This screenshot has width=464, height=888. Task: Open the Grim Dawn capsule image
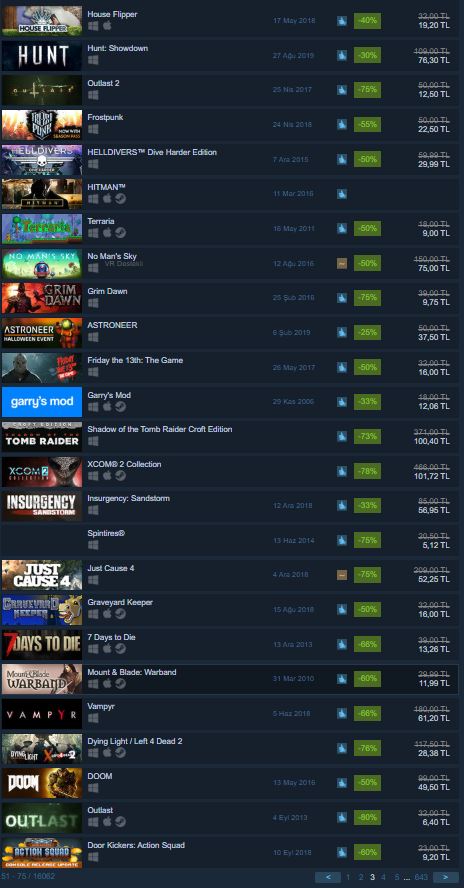point(42,298)
